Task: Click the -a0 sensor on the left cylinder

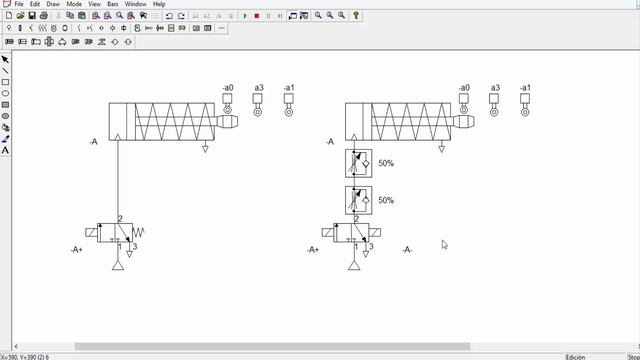Action: [227, 103]
